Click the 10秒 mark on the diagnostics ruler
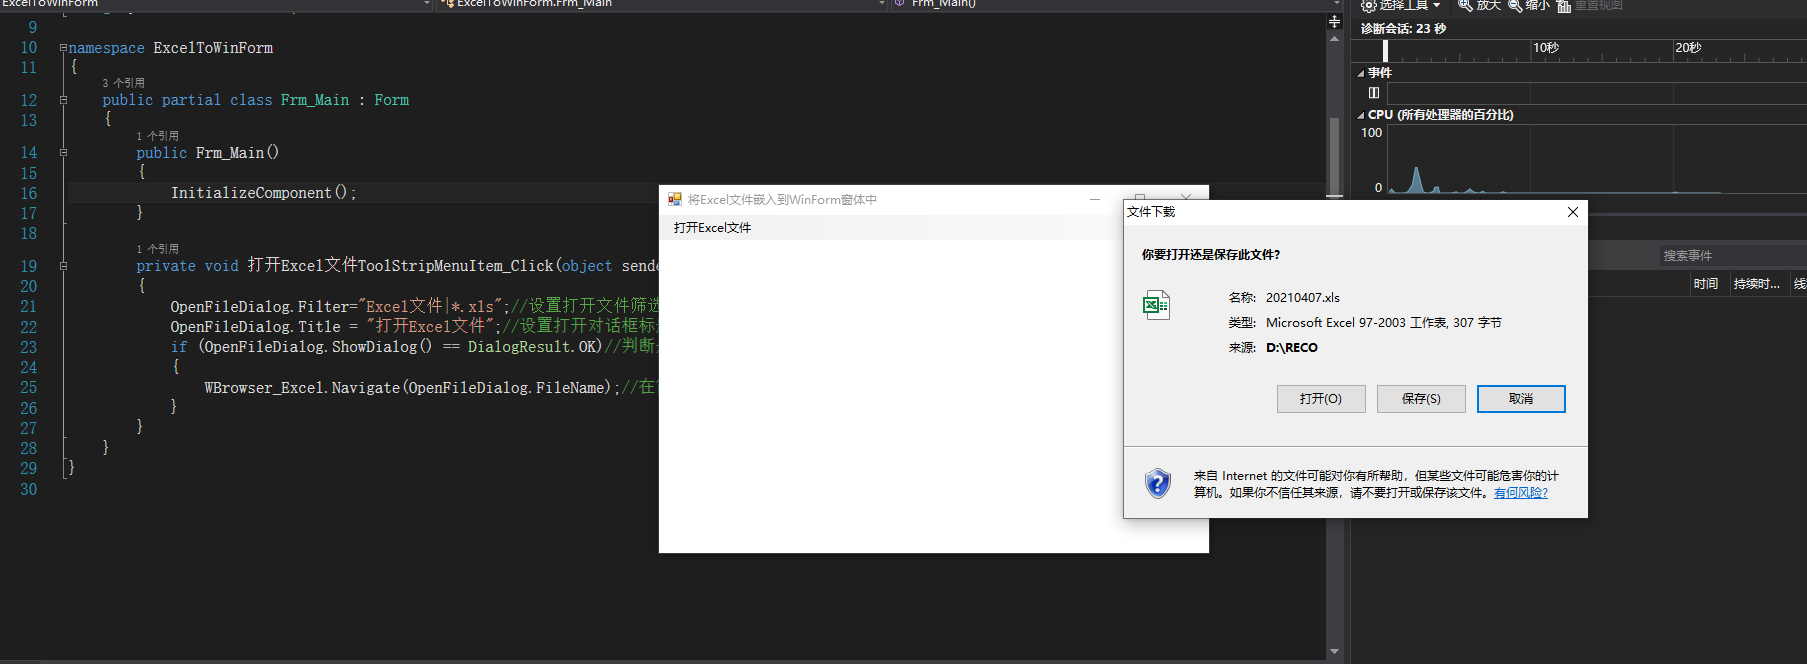1807x664 pixels. tap(1545, 48)
